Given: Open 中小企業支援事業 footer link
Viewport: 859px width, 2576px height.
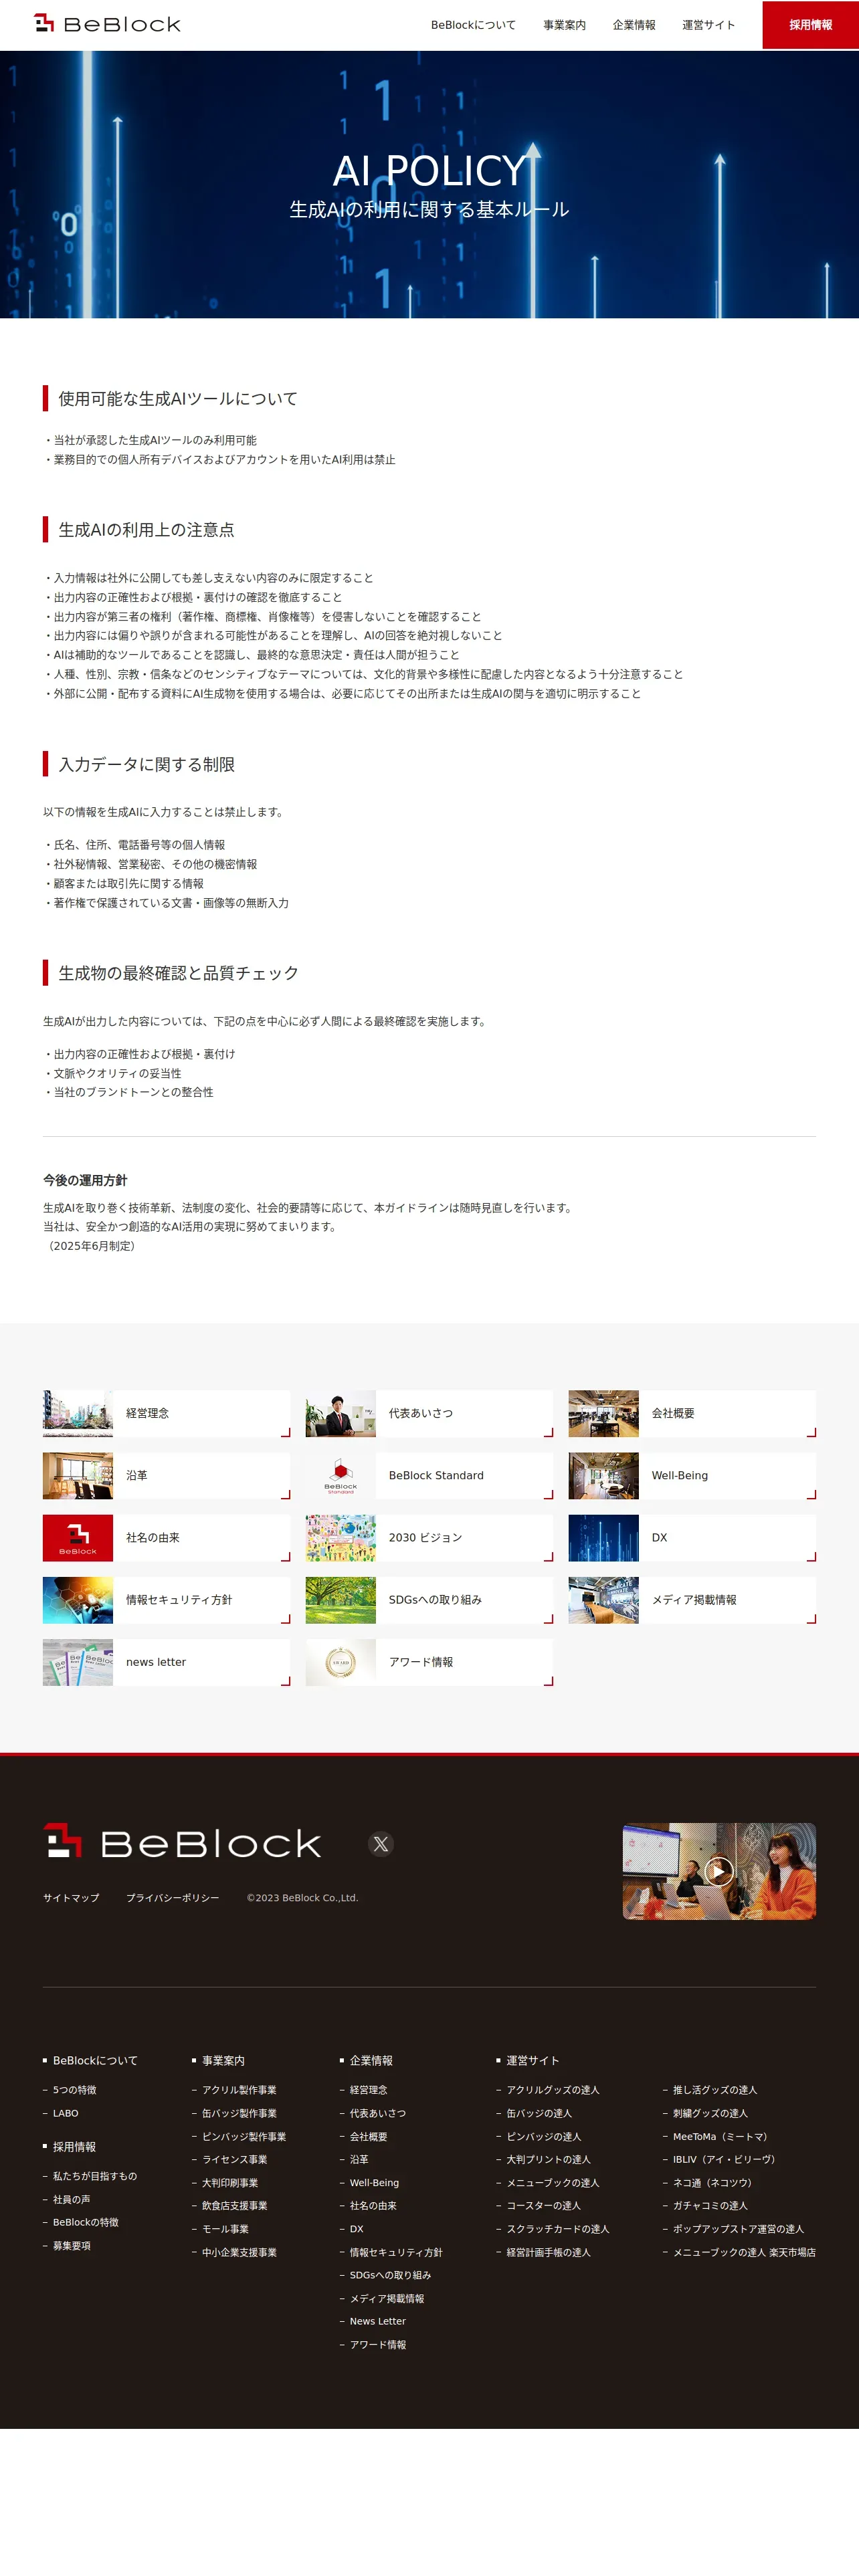Looking at the screenshot, I should 239,2252.
